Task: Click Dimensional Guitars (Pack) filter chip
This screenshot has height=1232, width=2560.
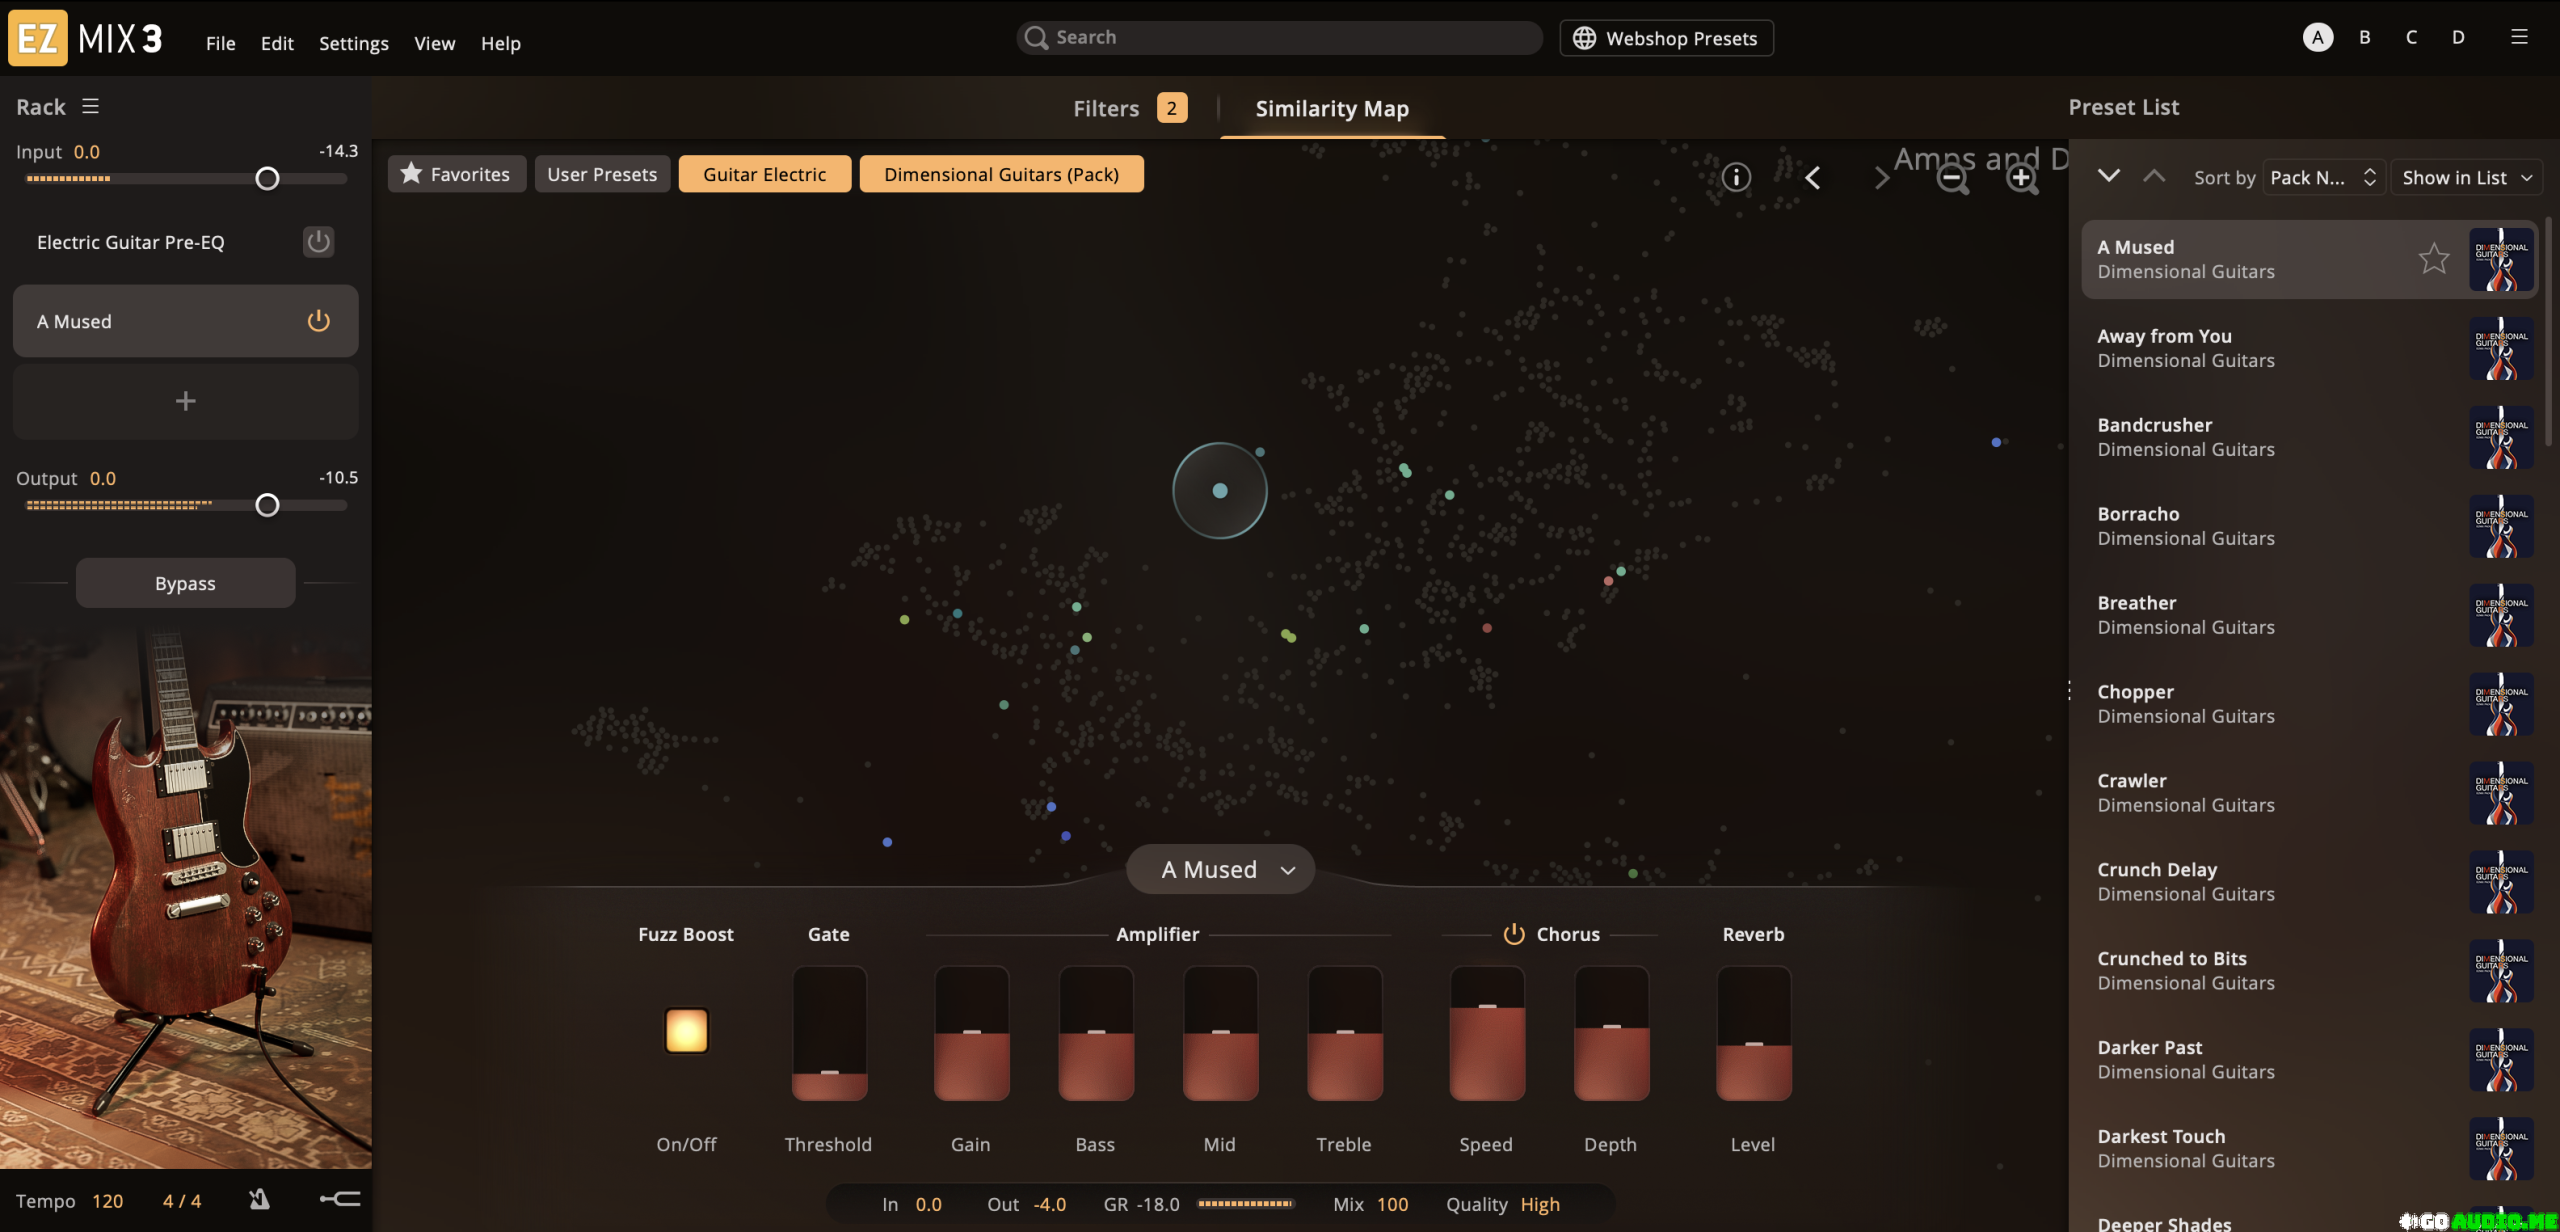Action: pos(1001,174)
